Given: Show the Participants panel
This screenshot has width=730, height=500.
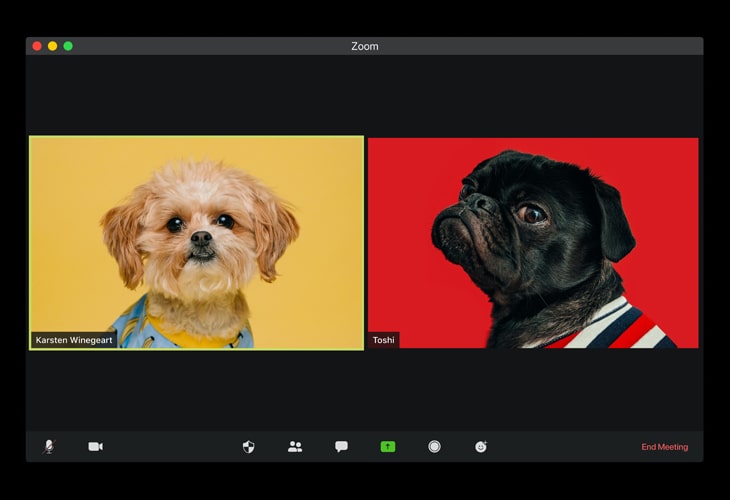Looking at the screenshot, I should coord(295,446).
